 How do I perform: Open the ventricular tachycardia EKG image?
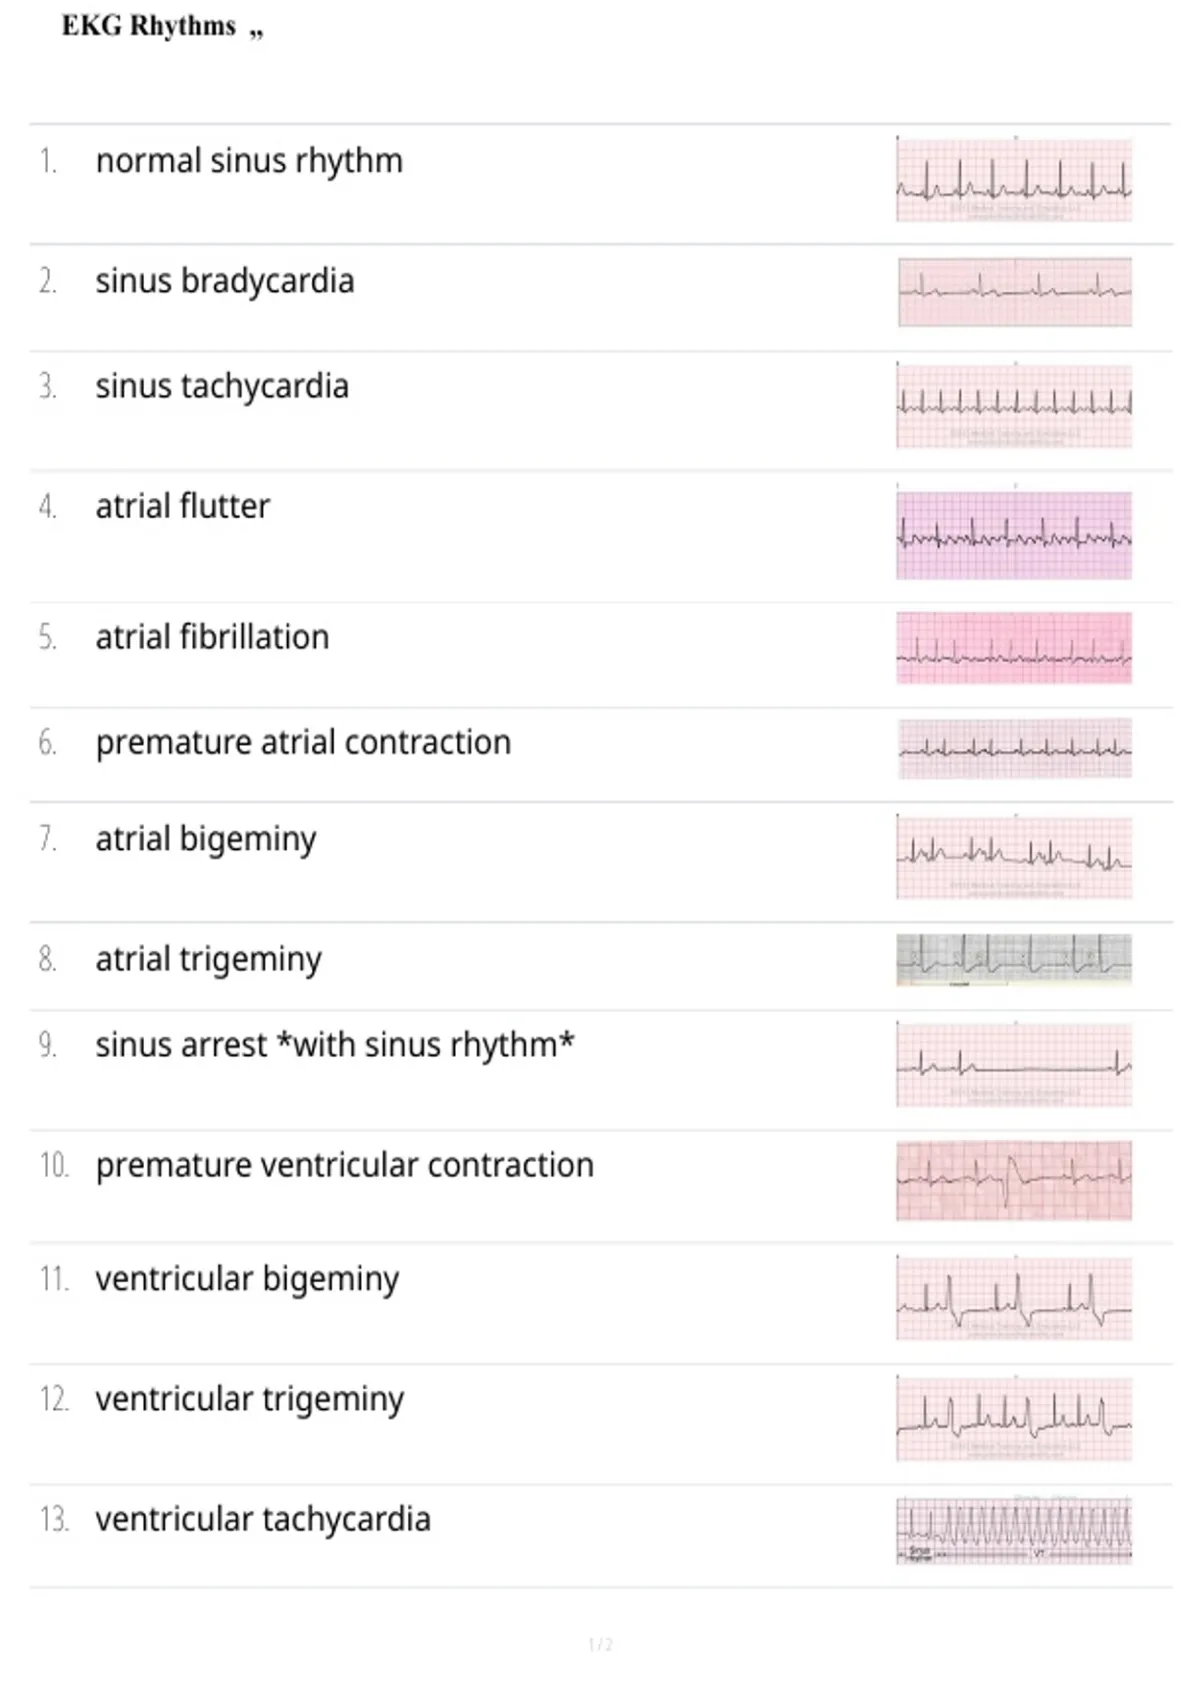tap(1014, 1530)
